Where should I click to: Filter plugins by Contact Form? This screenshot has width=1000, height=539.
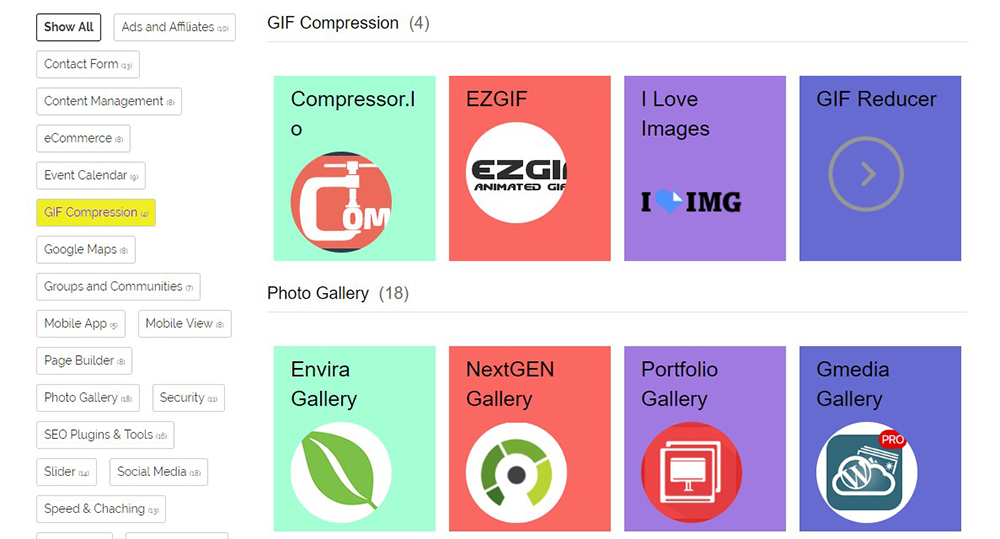[88, 64]
